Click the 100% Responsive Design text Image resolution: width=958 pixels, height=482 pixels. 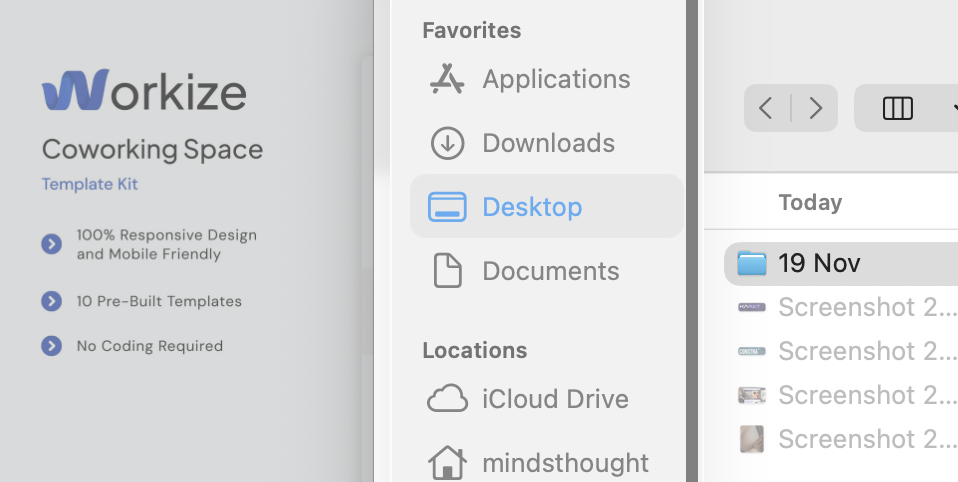point(167,244)
